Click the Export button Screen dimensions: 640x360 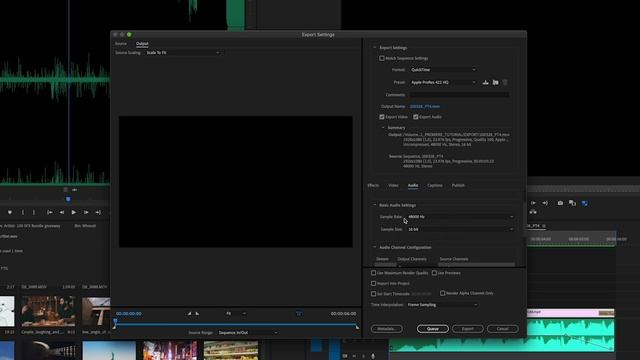[x=468, y=329]
